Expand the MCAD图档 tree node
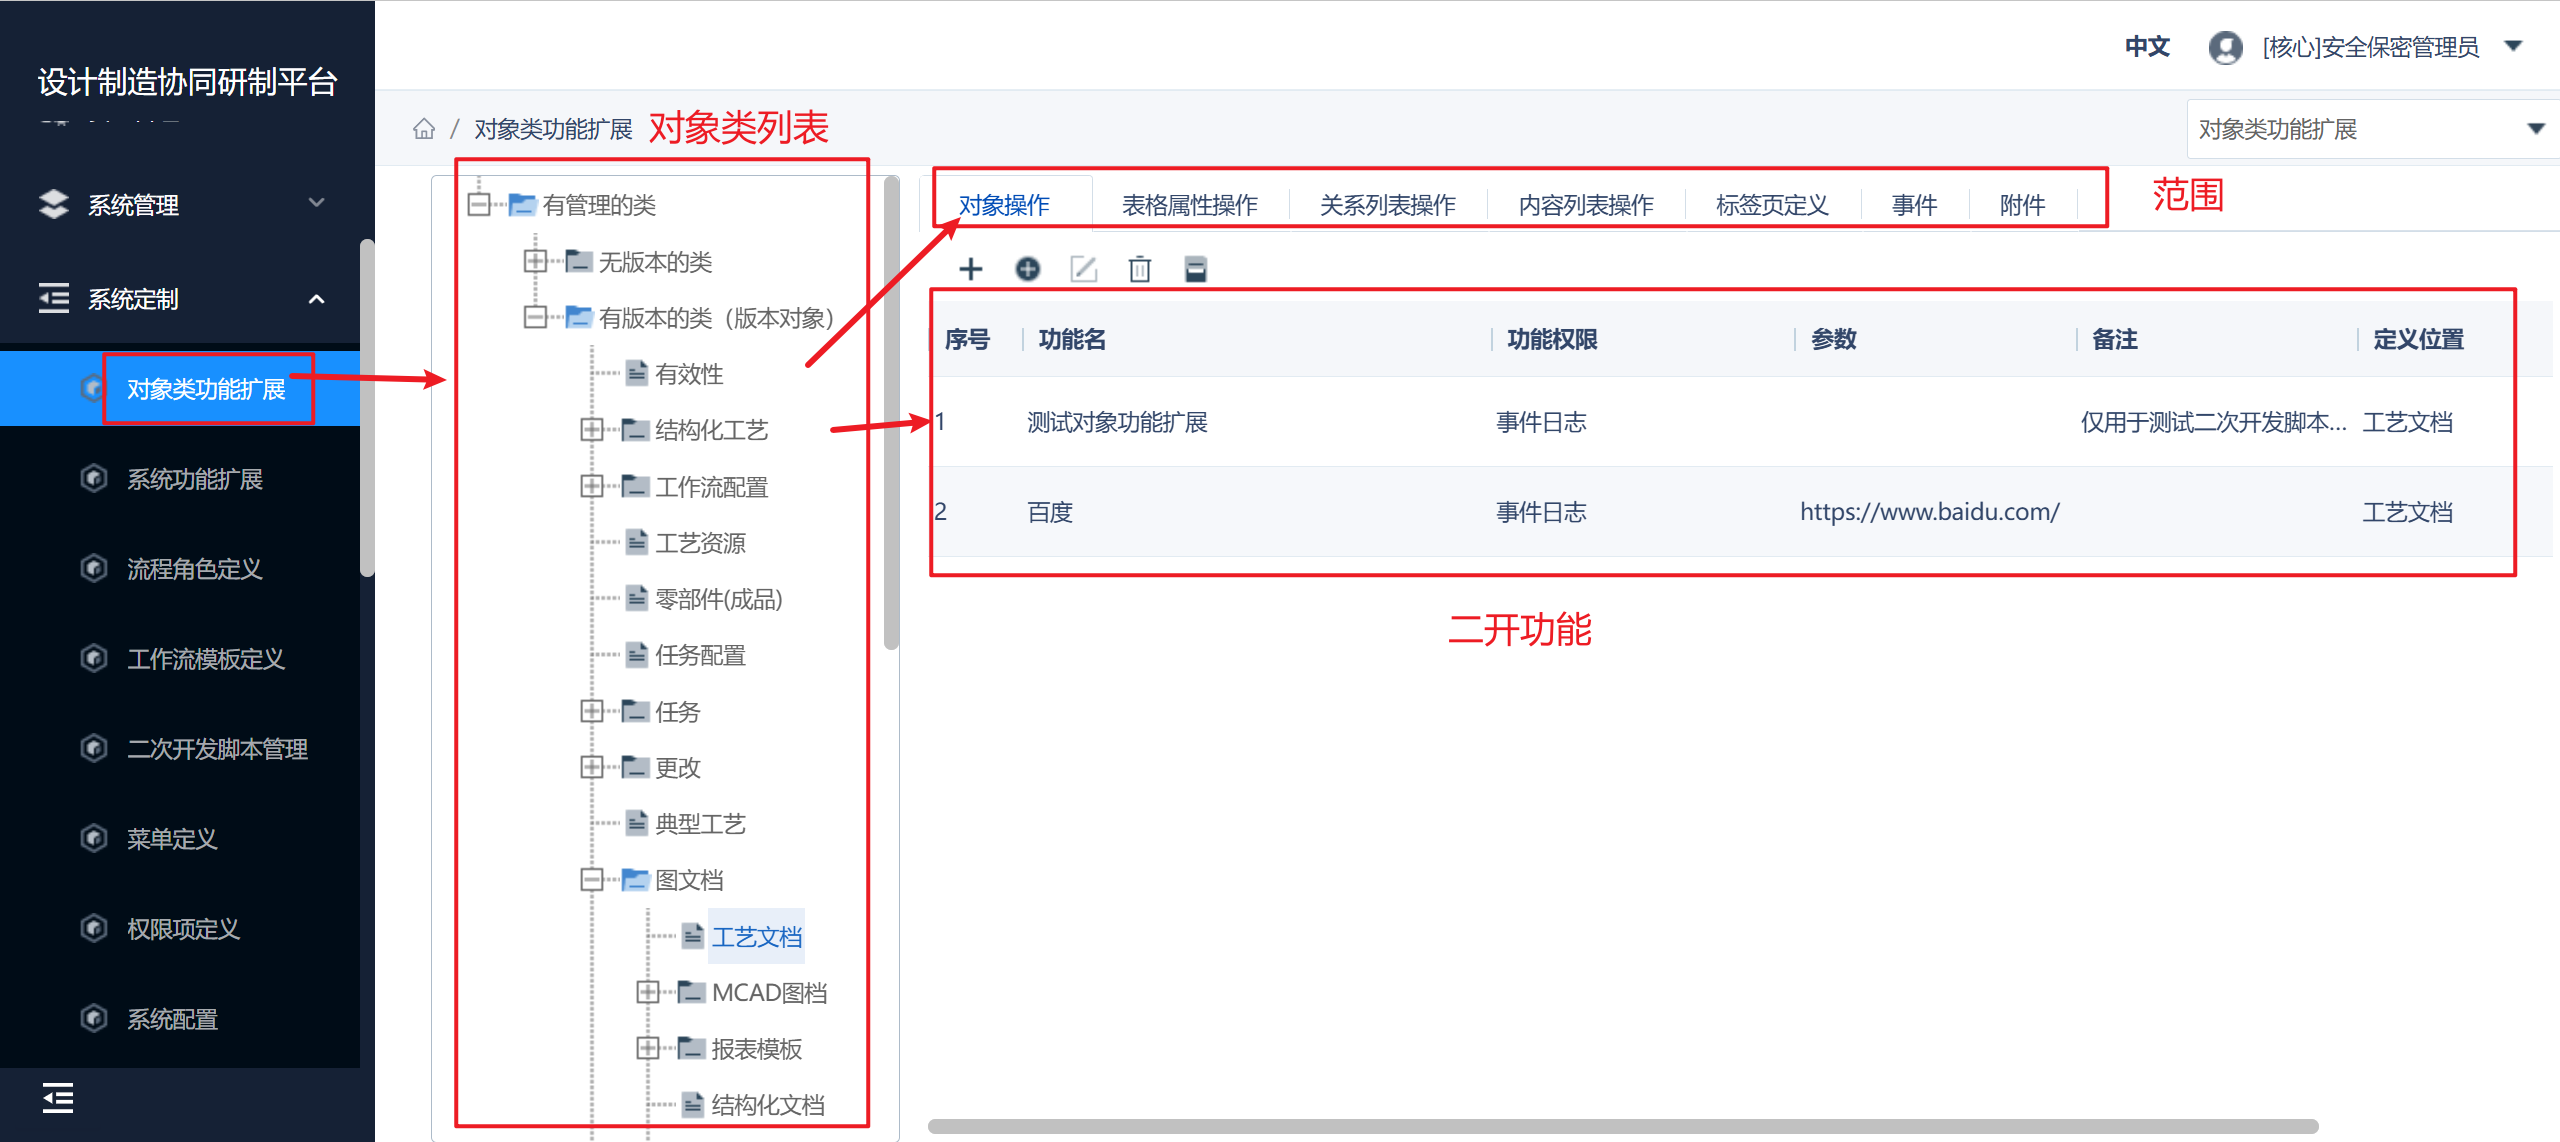2560x1142 pixels. 648,992
